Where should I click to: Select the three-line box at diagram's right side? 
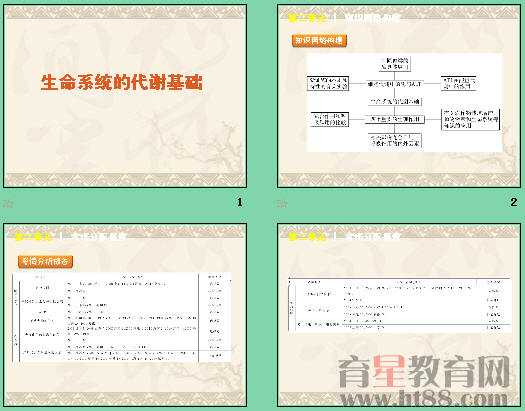[x=470, y=119]
